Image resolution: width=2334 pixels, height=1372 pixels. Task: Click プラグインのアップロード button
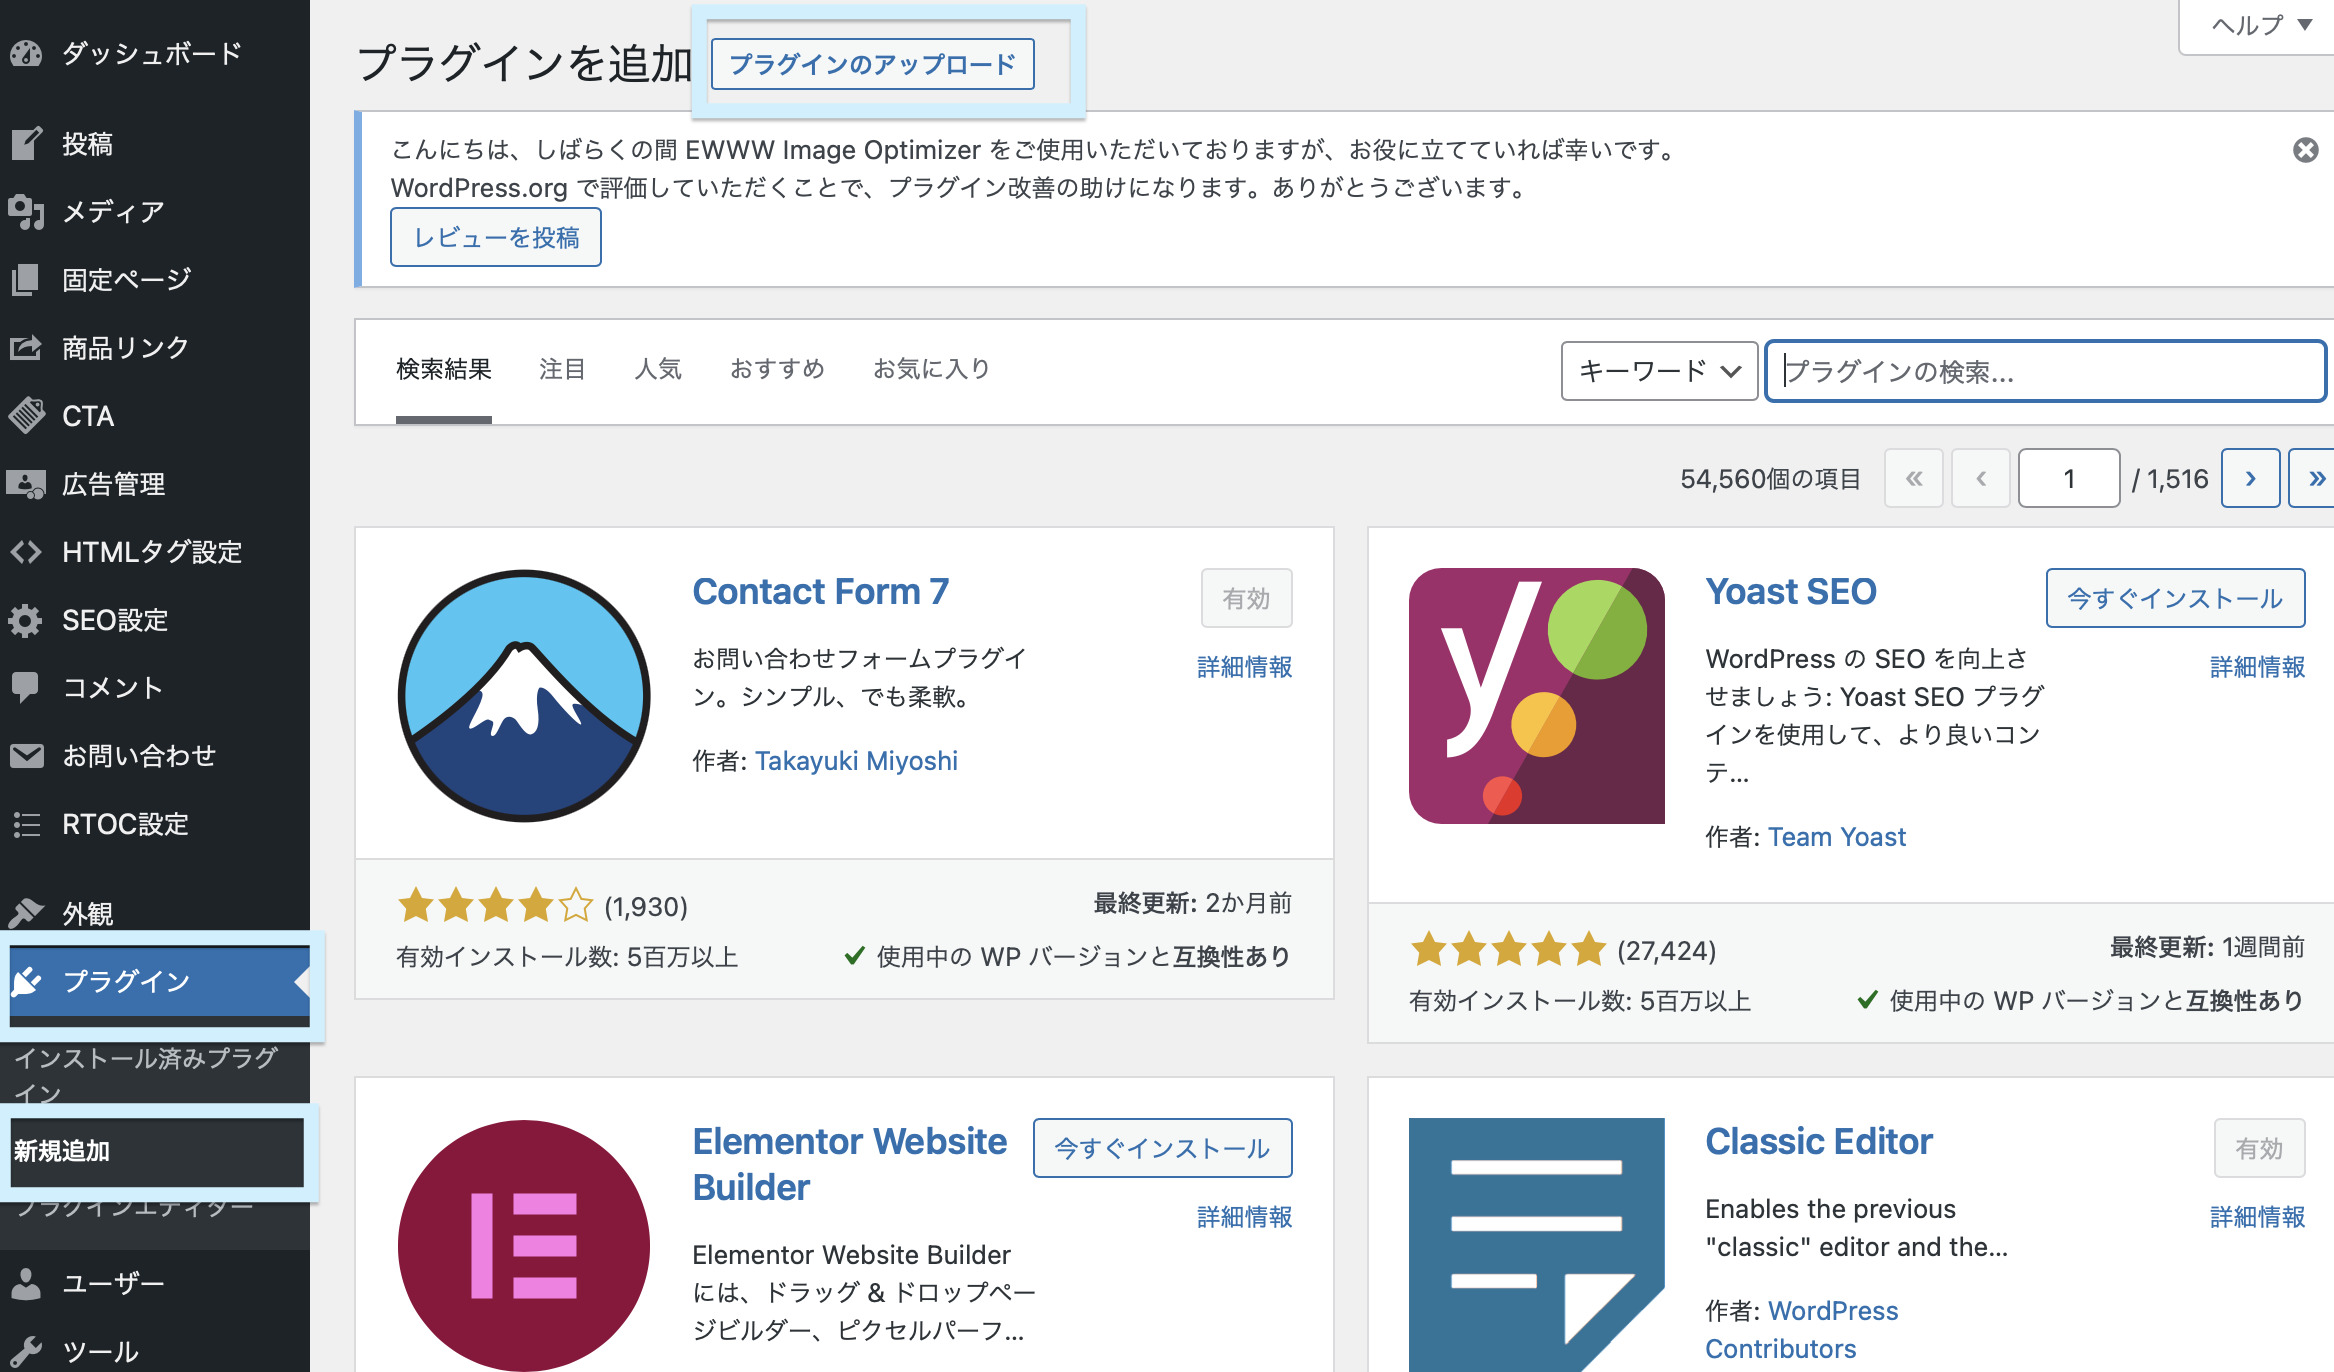(872, 64)
